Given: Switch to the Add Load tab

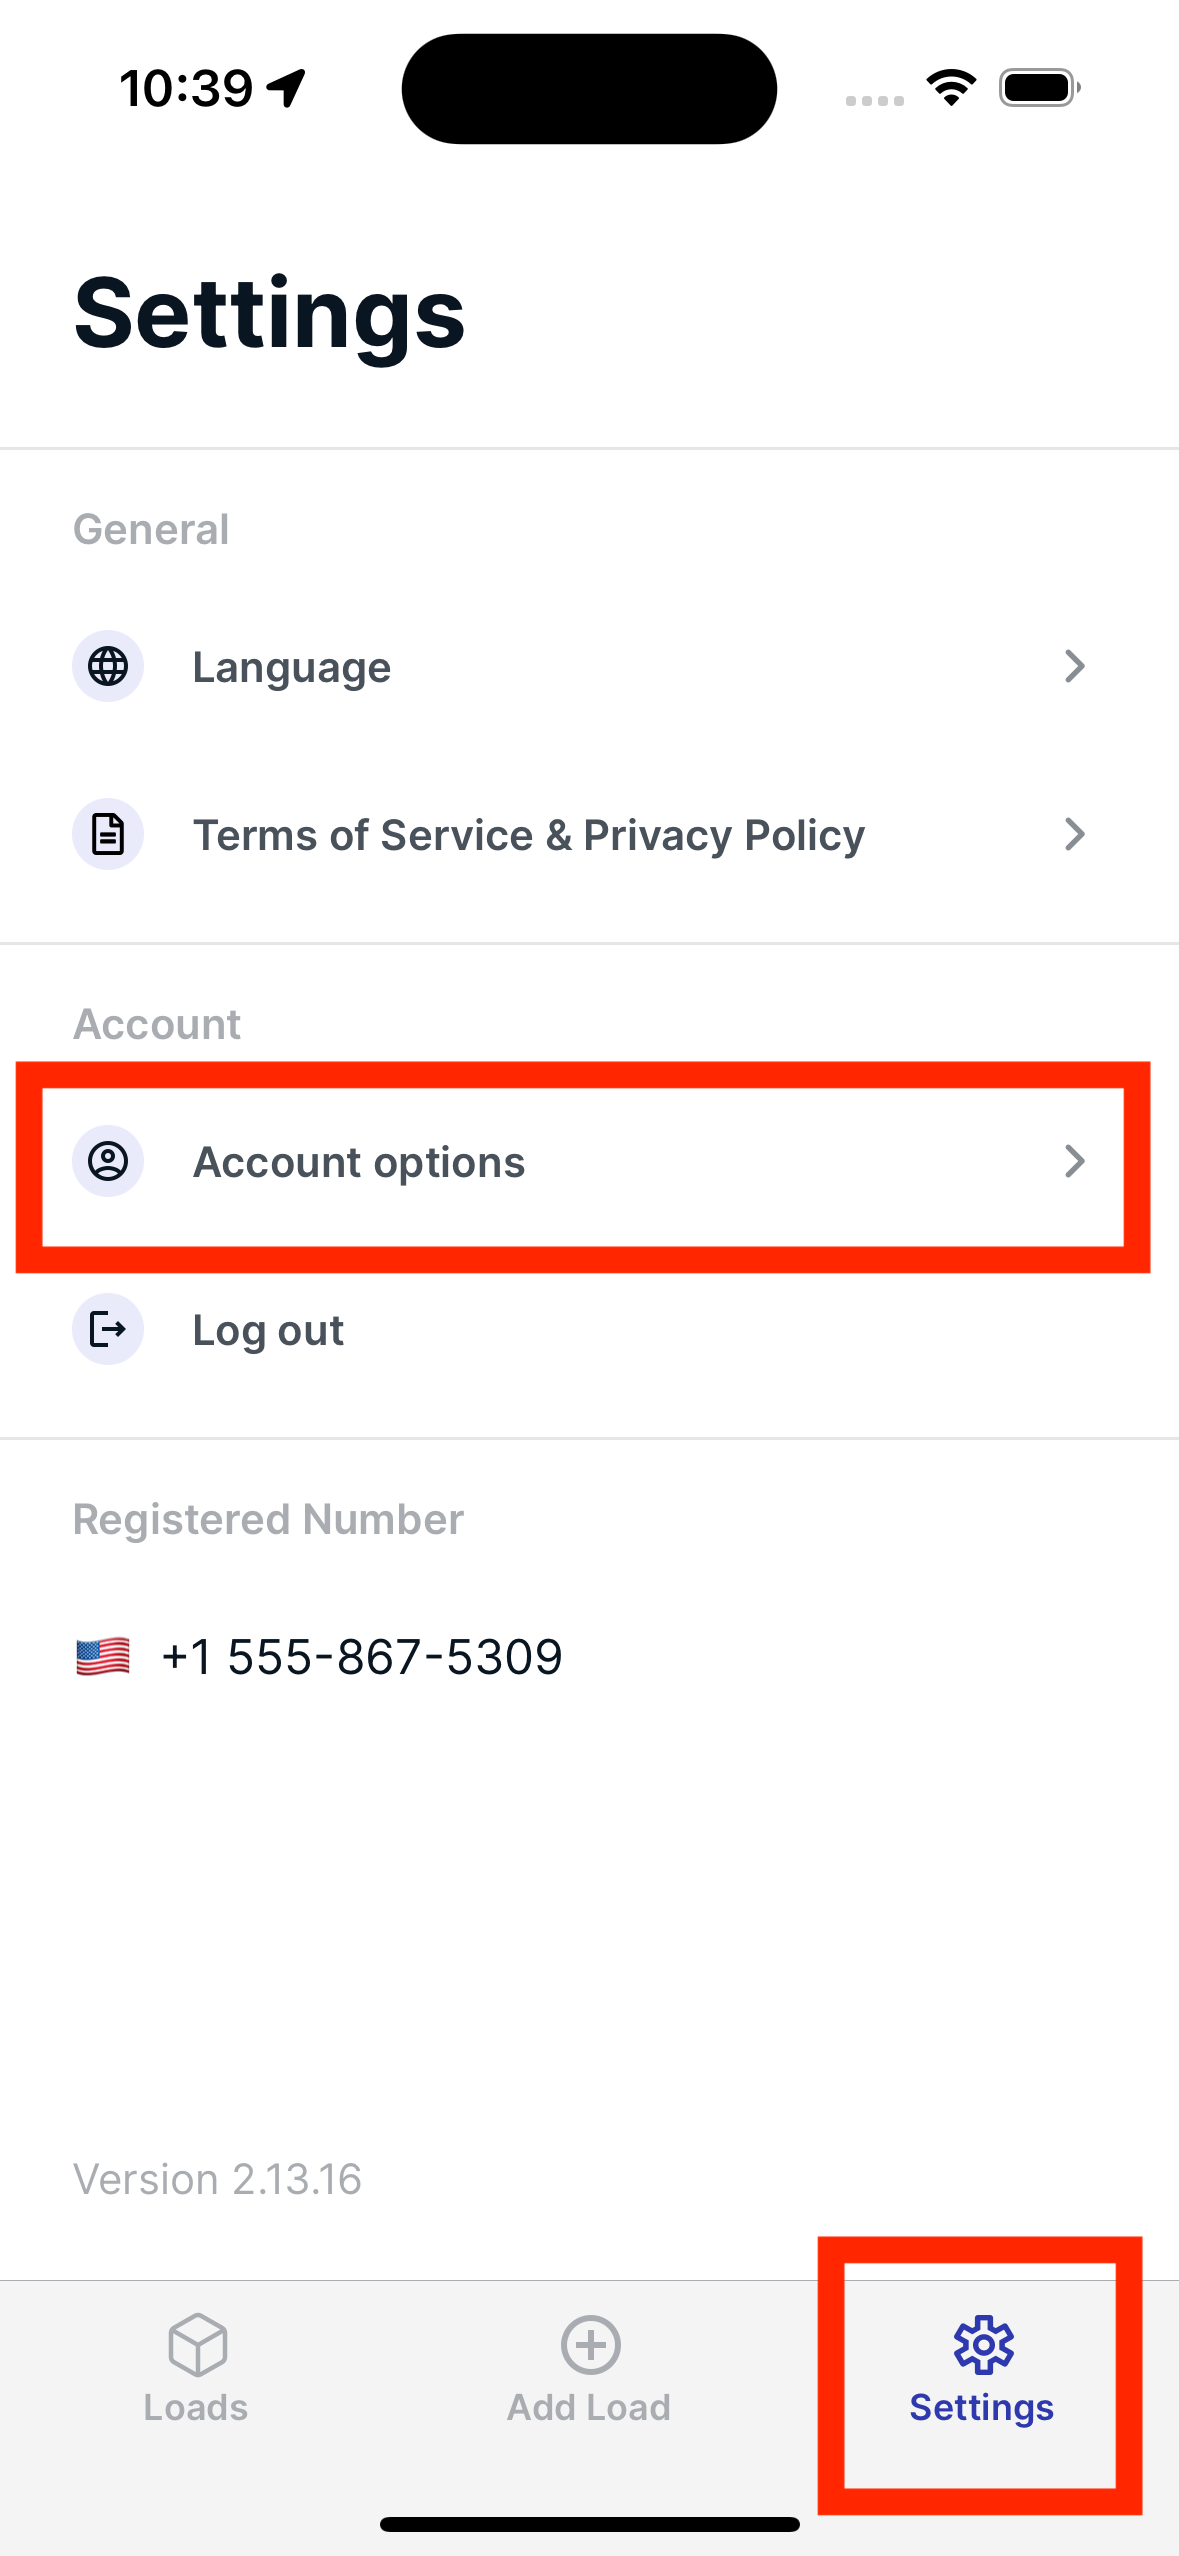Looking at the screenshot, I should (589, 2407).
